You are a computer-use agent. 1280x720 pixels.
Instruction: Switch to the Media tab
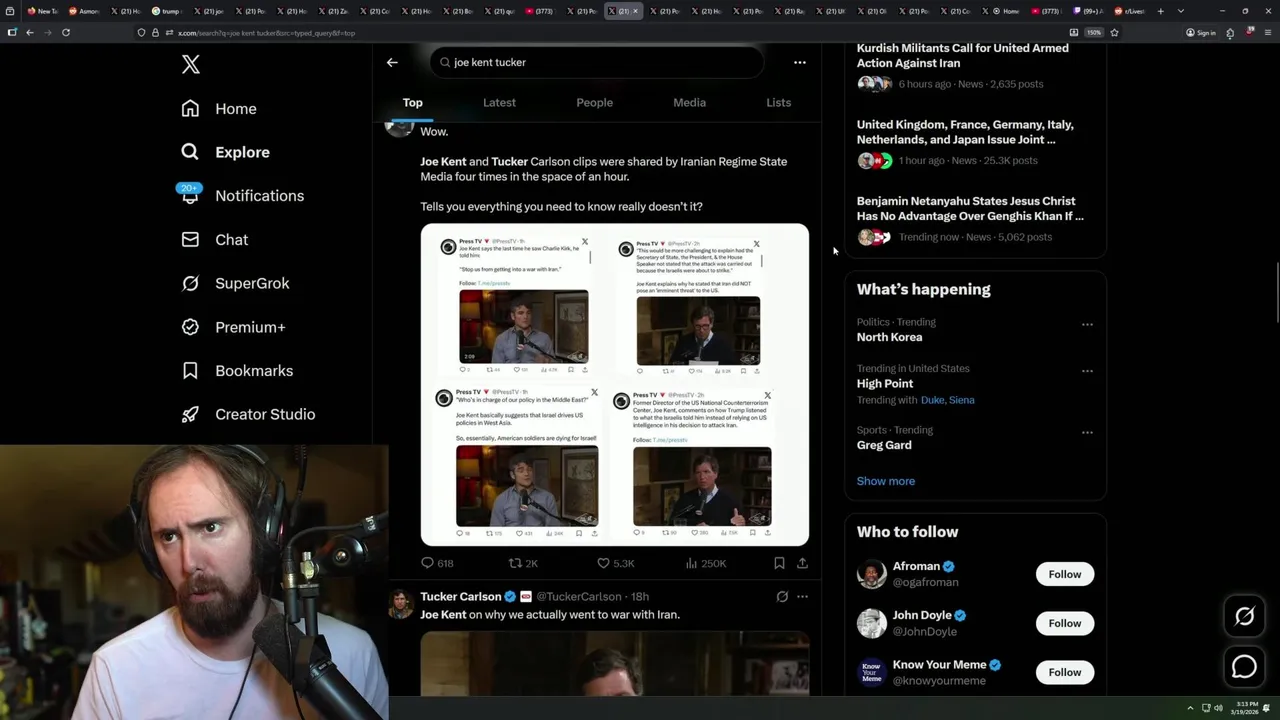tap(689, 102)
